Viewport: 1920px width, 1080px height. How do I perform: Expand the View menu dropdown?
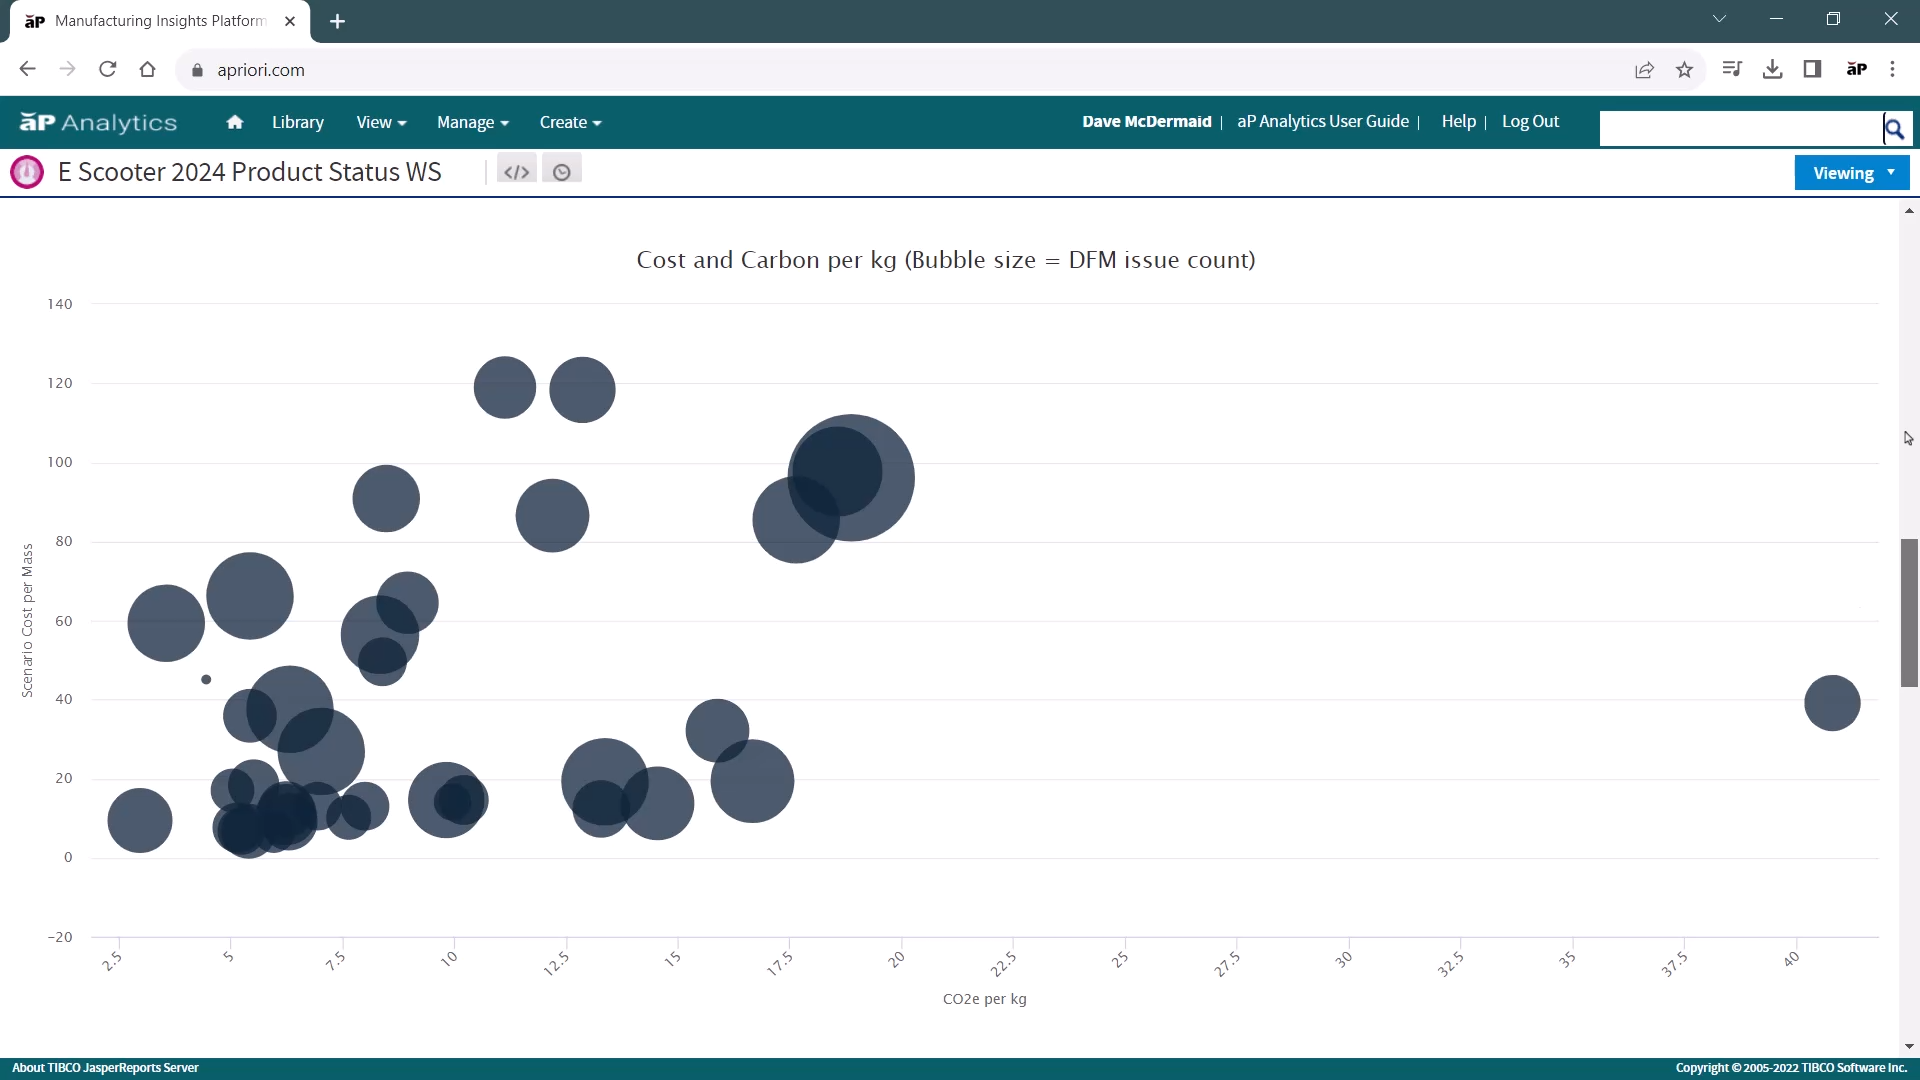[381, 122]
